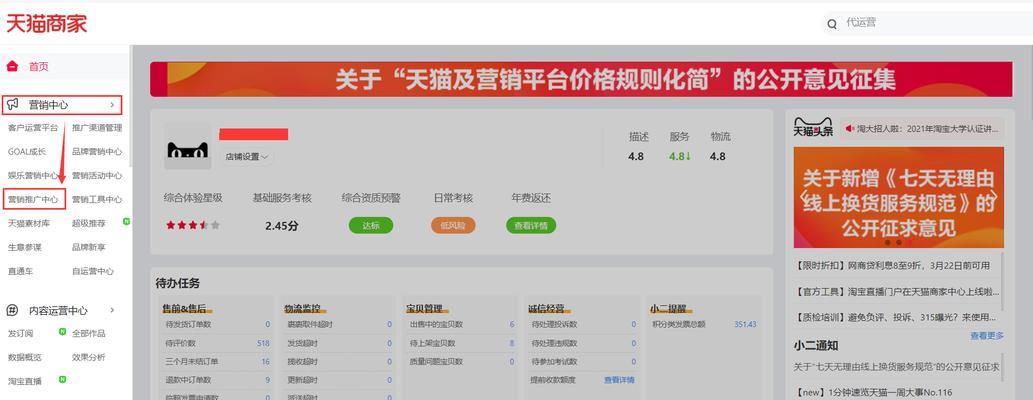Click the green N badge beside 淘宝直播

(x=62, y=380)
